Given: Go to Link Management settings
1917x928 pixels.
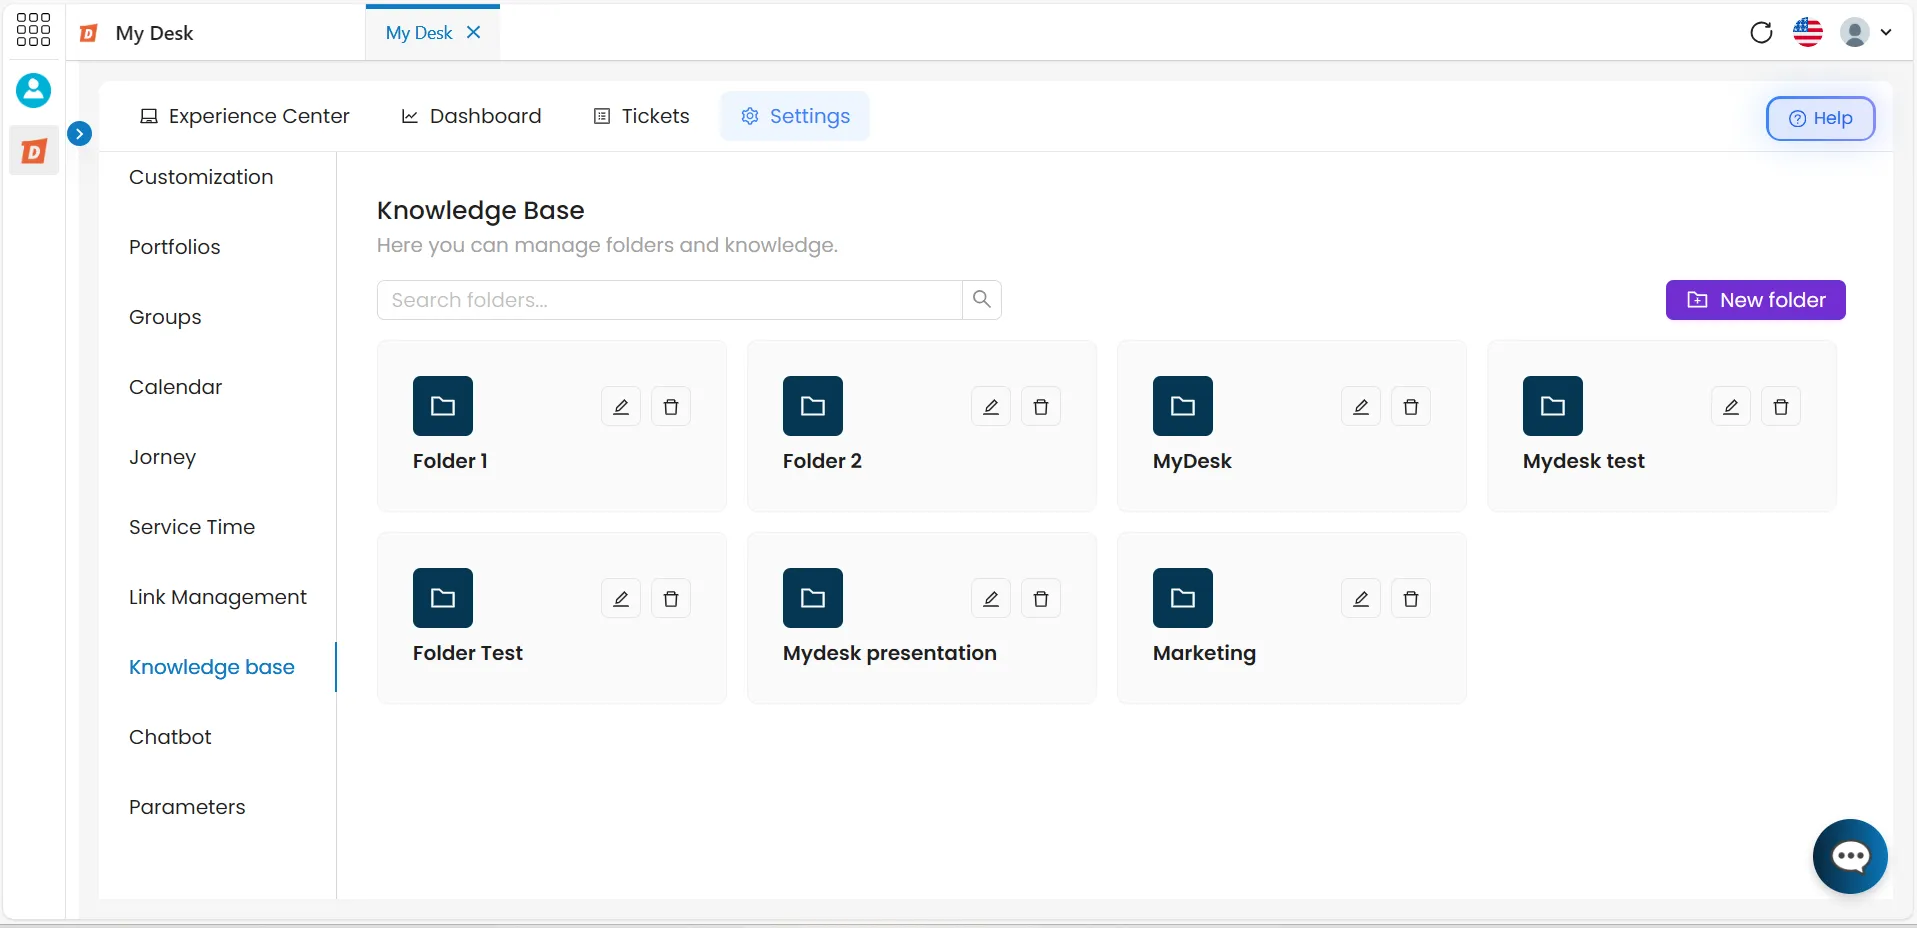Looking at the screenshot, I should point(218,597).
